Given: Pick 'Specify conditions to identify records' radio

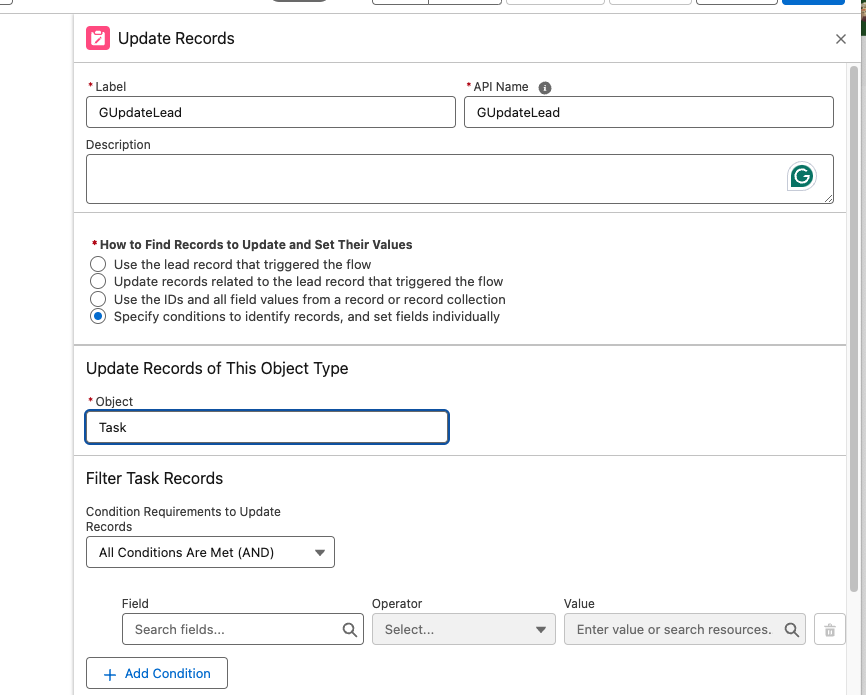Looking at the screenshot, I should (x=98, y=316).
